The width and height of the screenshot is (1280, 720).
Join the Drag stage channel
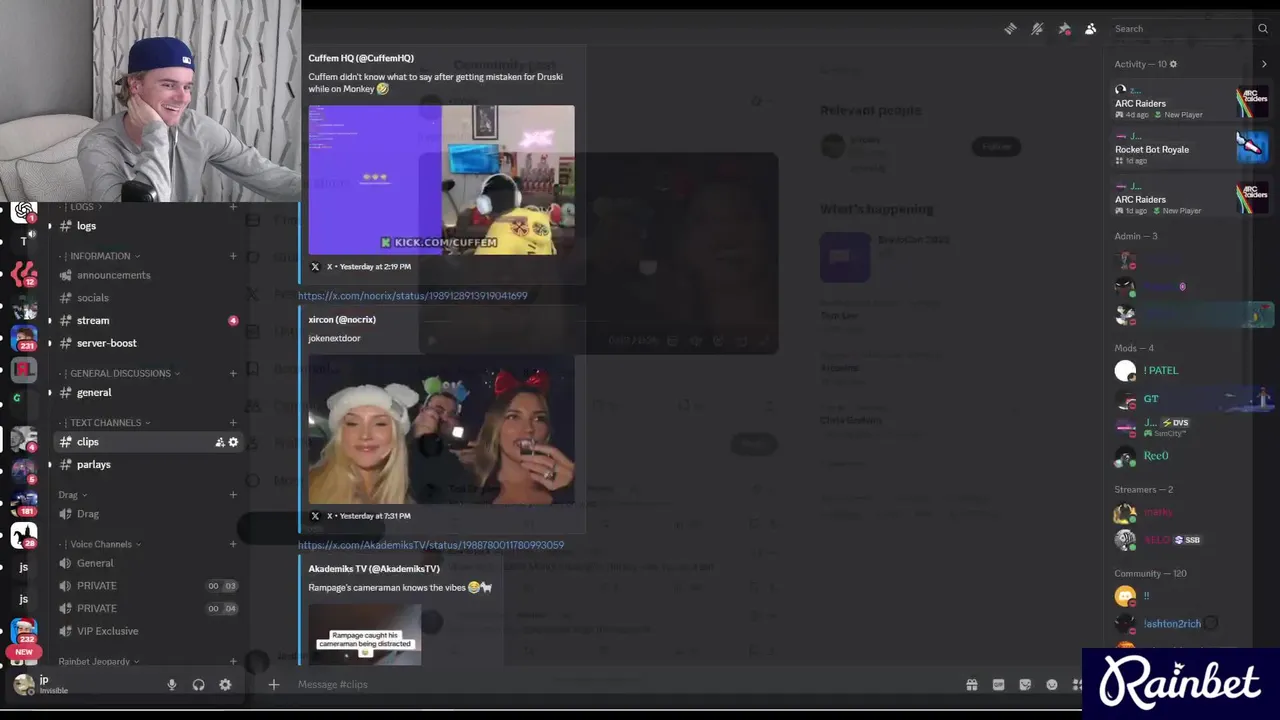click(88, 514)
